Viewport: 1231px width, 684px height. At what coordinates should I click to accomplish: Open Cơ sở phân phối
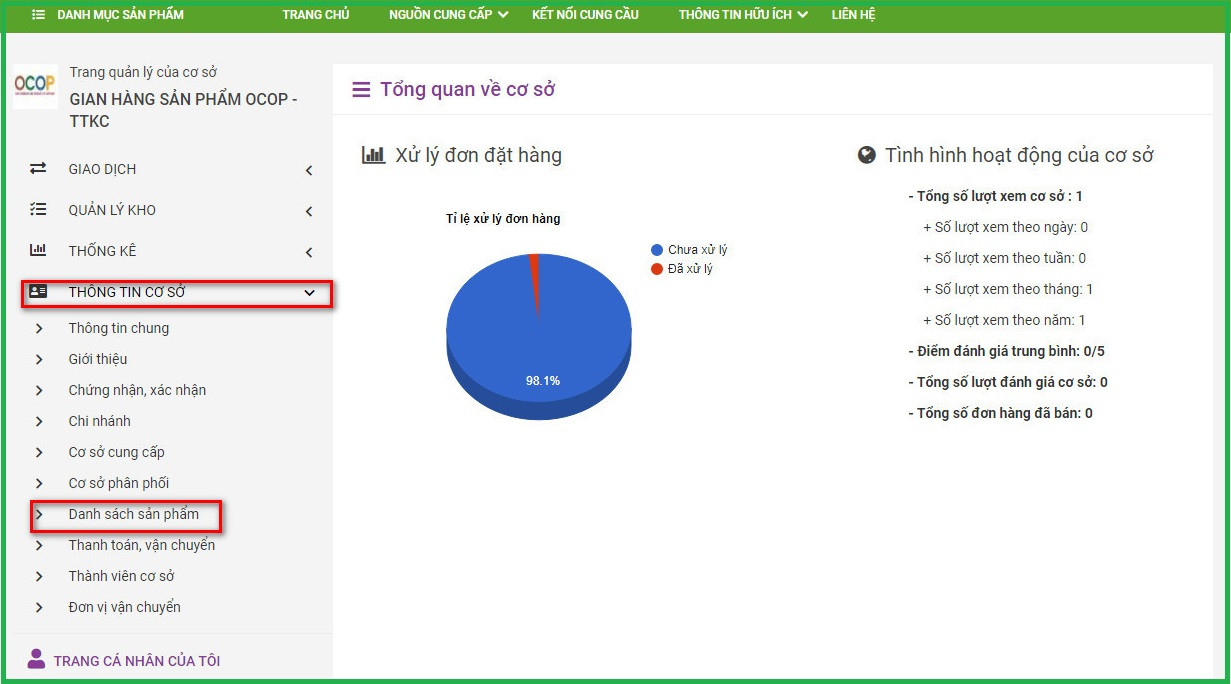click(x=119, y=483)
